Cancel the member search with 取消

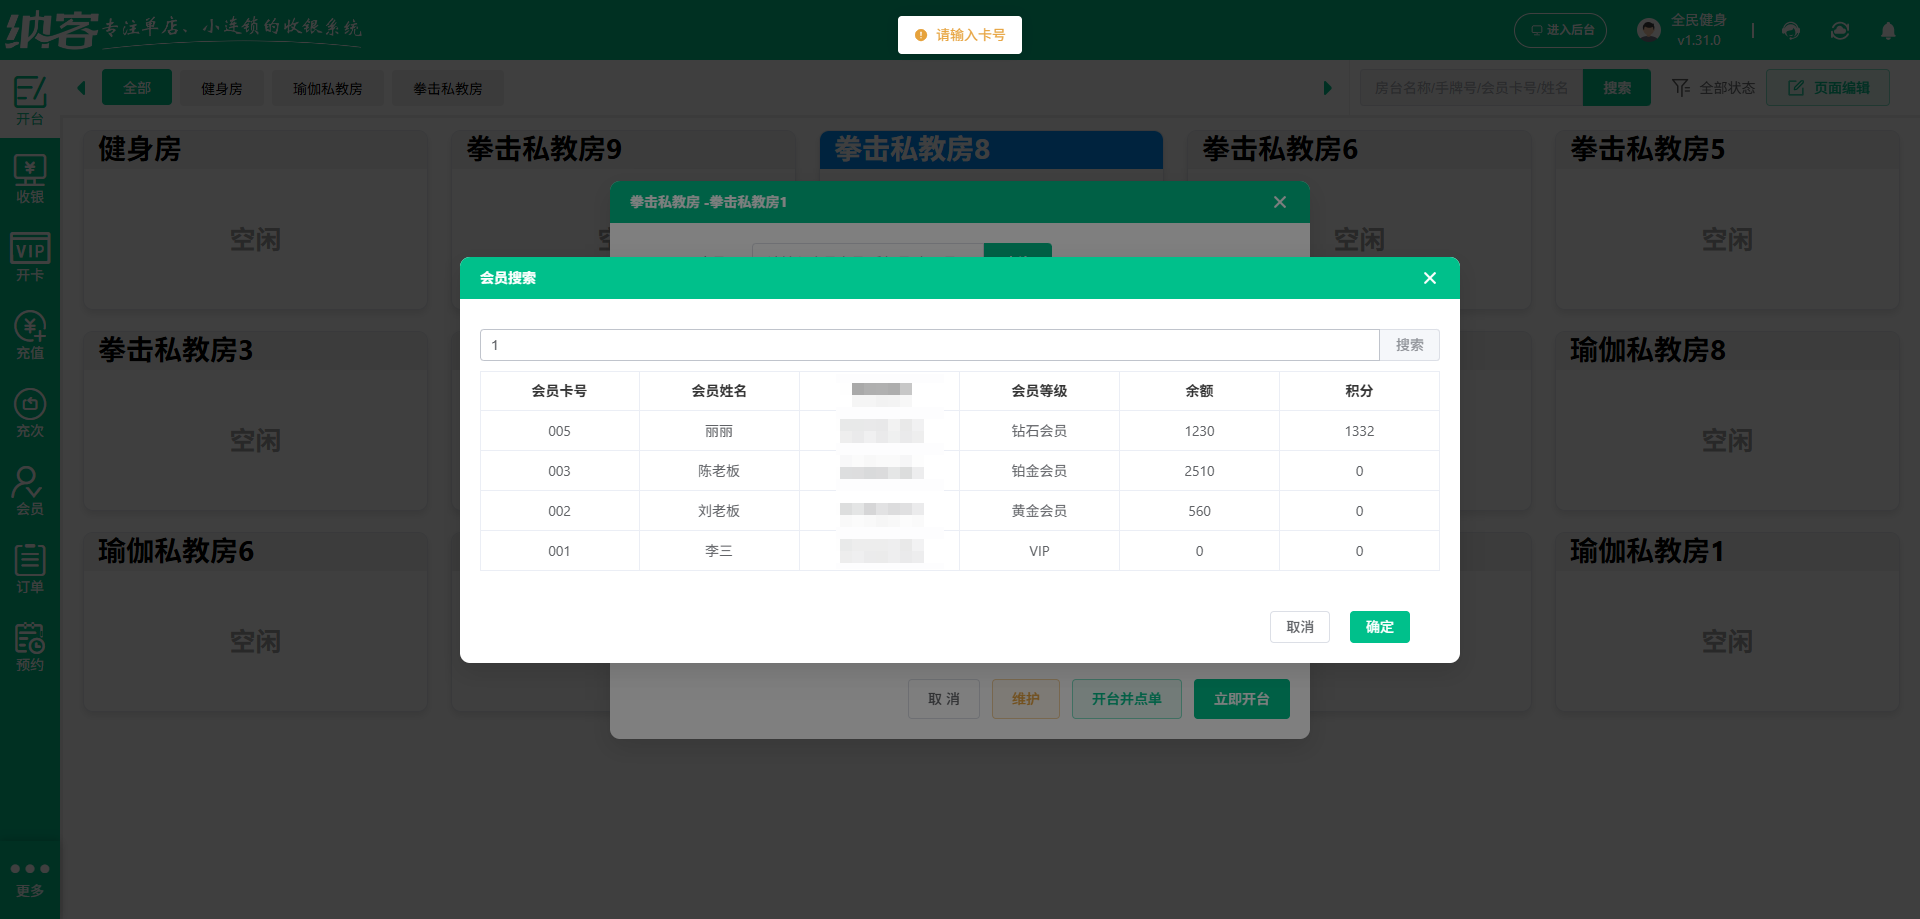pyautogui.click(x=1299, y=627)
